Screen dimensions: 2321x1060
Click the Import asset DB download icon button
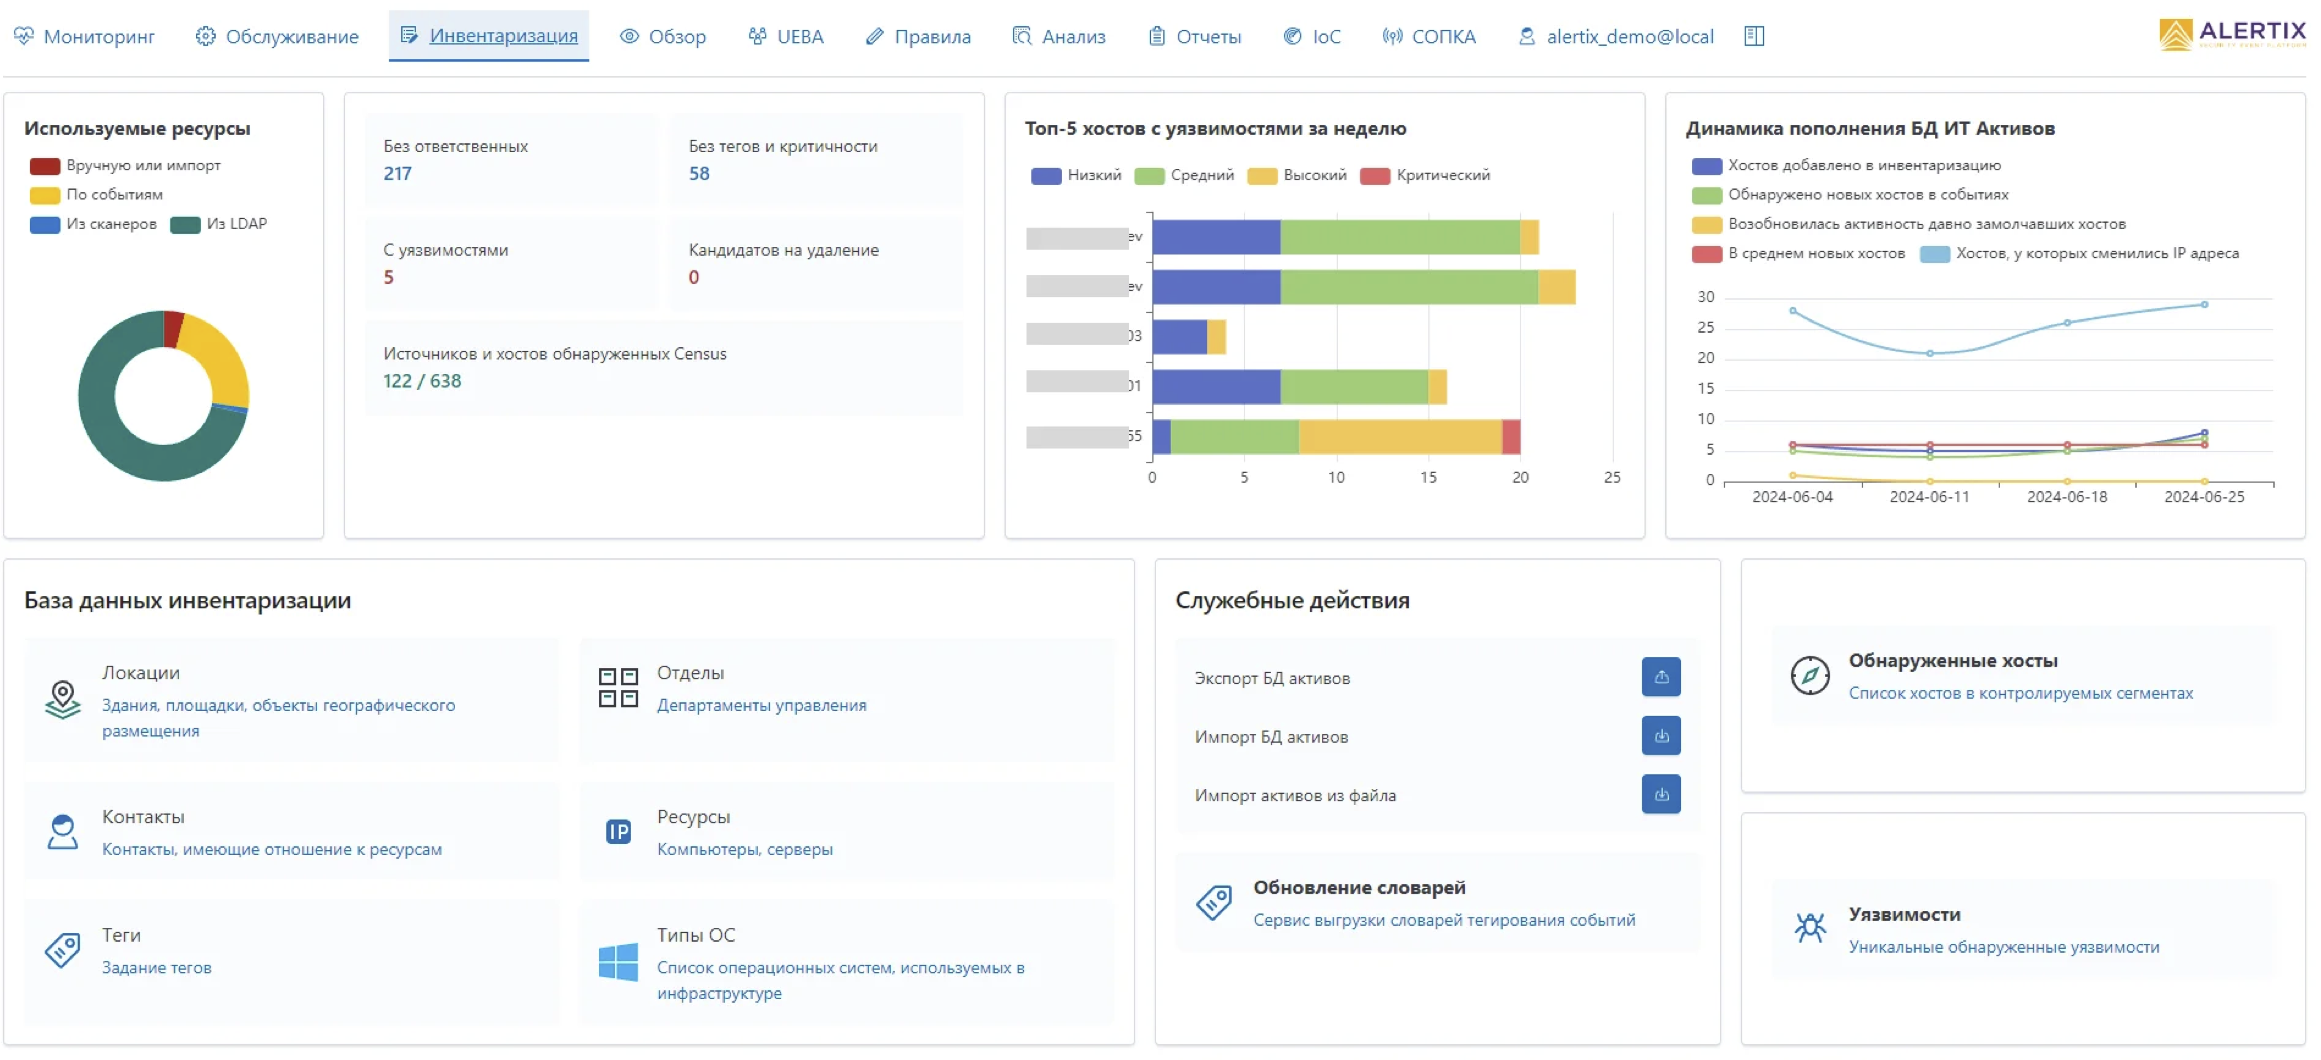click(x=1660, y=736)
